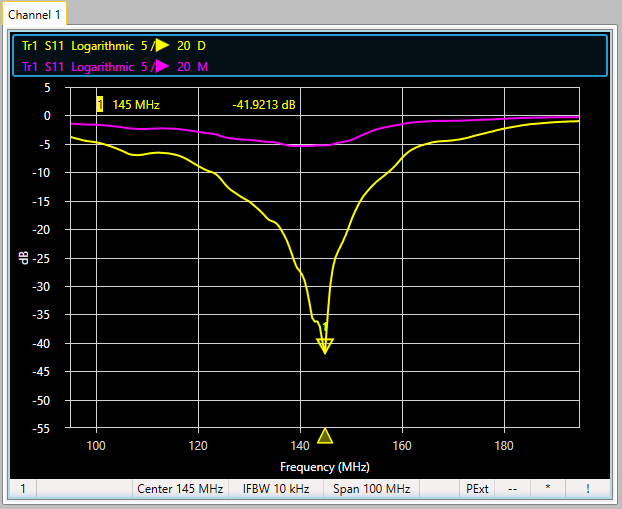
Task: Click the Frequency (MHz) axis label
Action: point(325,467)
